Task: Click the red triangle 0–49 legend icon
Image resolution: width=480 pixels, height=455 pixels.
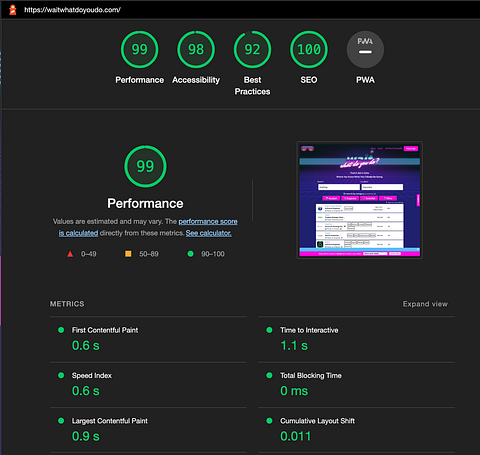Action: point(70,254)
